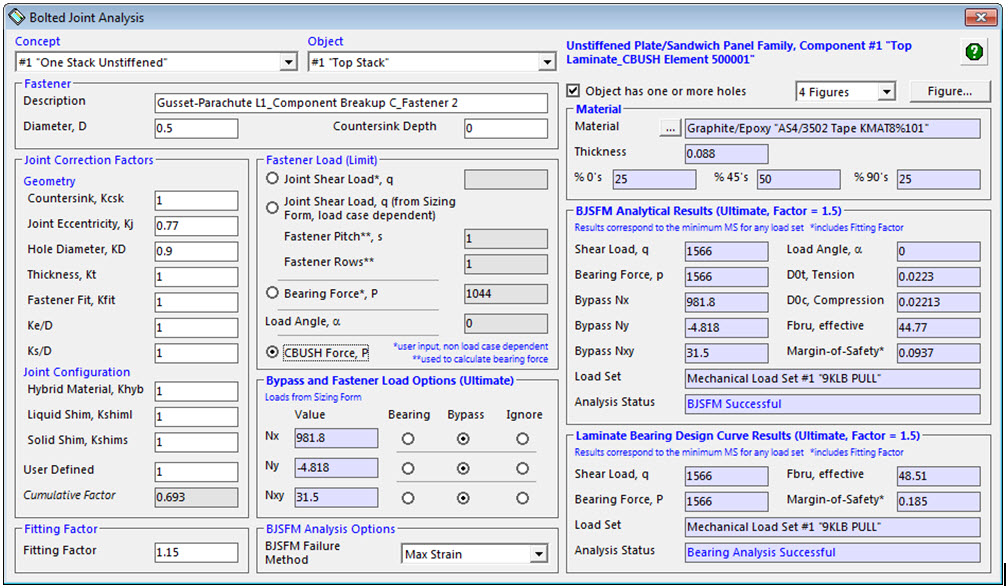This screenshot has width=1008, height=588.
Task: Click the Cumulative Factor field
Action: click(x=196, y=497)
